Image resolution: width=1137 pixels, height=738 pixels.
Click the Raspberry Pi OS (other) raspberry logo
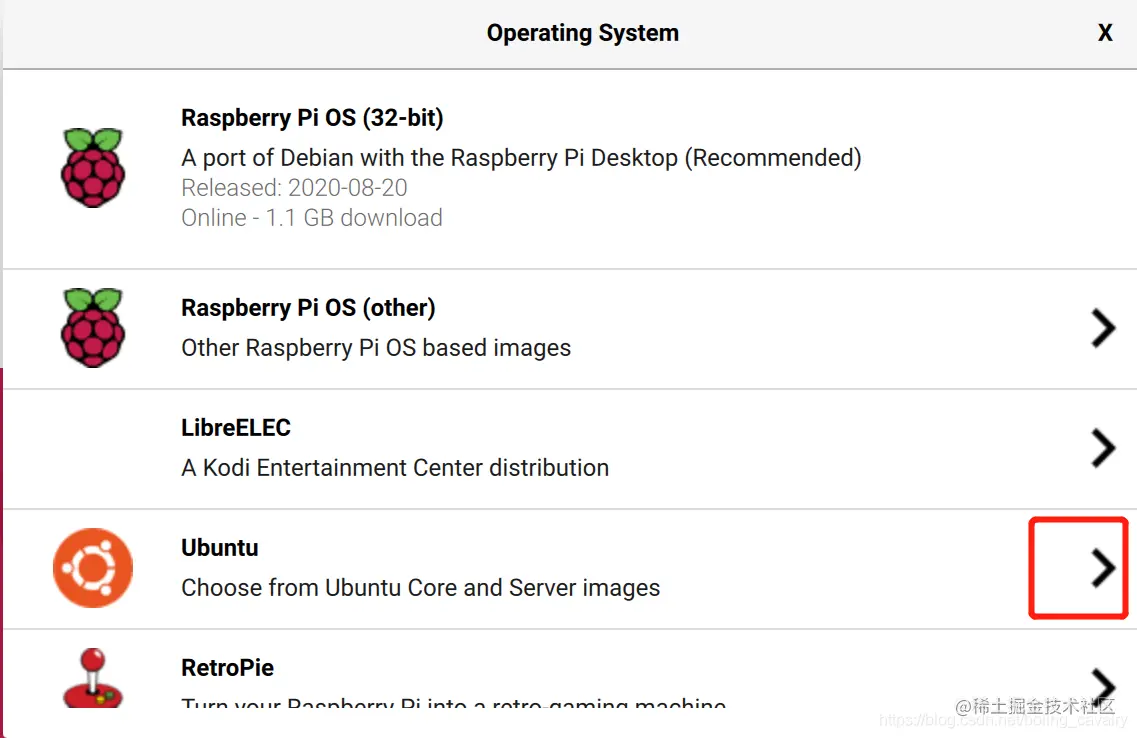click(93, 328)
